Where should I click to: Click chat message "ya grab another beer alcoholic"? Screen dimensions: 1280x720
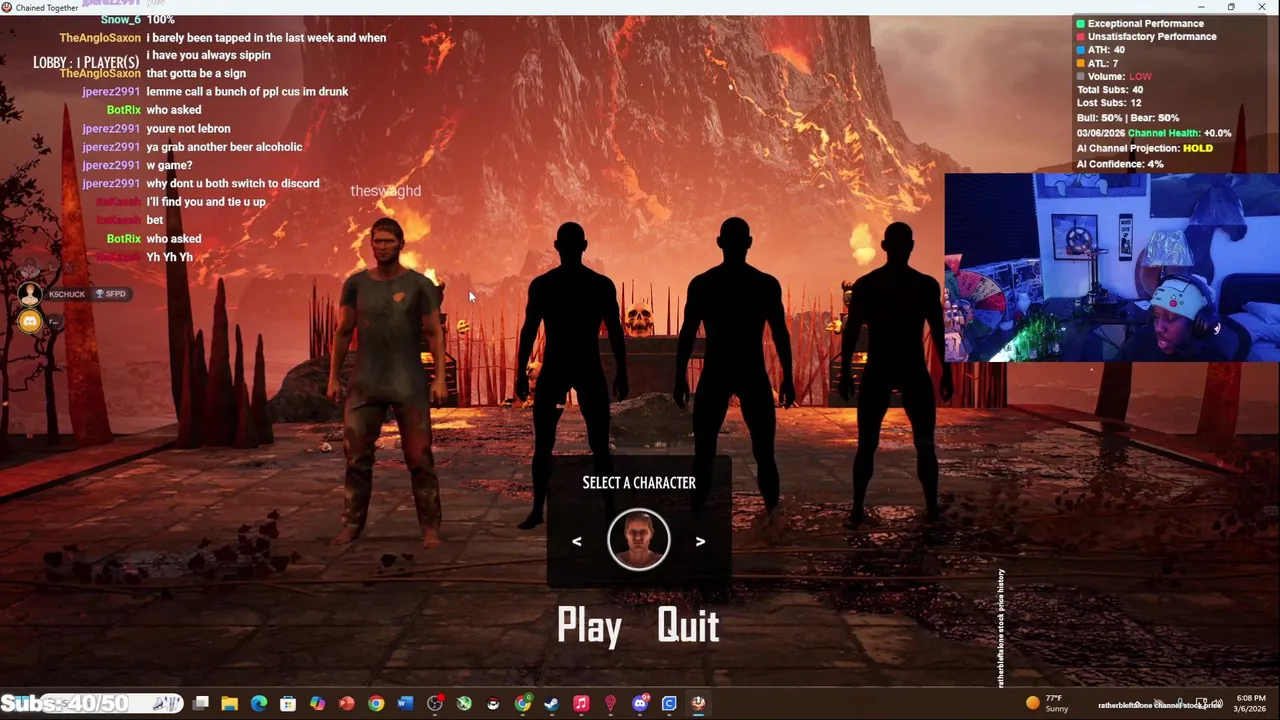coord(224,147)
